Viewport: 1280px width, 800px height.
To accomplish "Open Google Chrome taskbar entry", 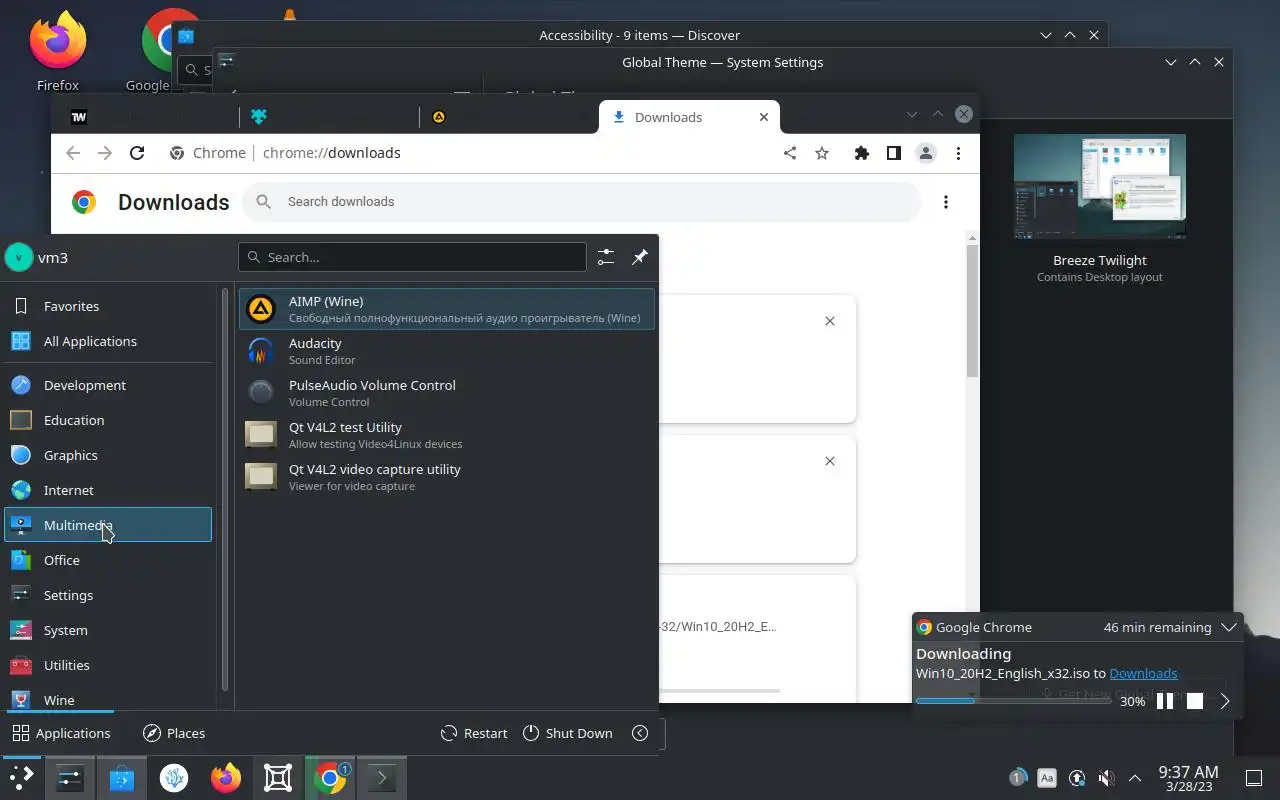I will 330,777.
